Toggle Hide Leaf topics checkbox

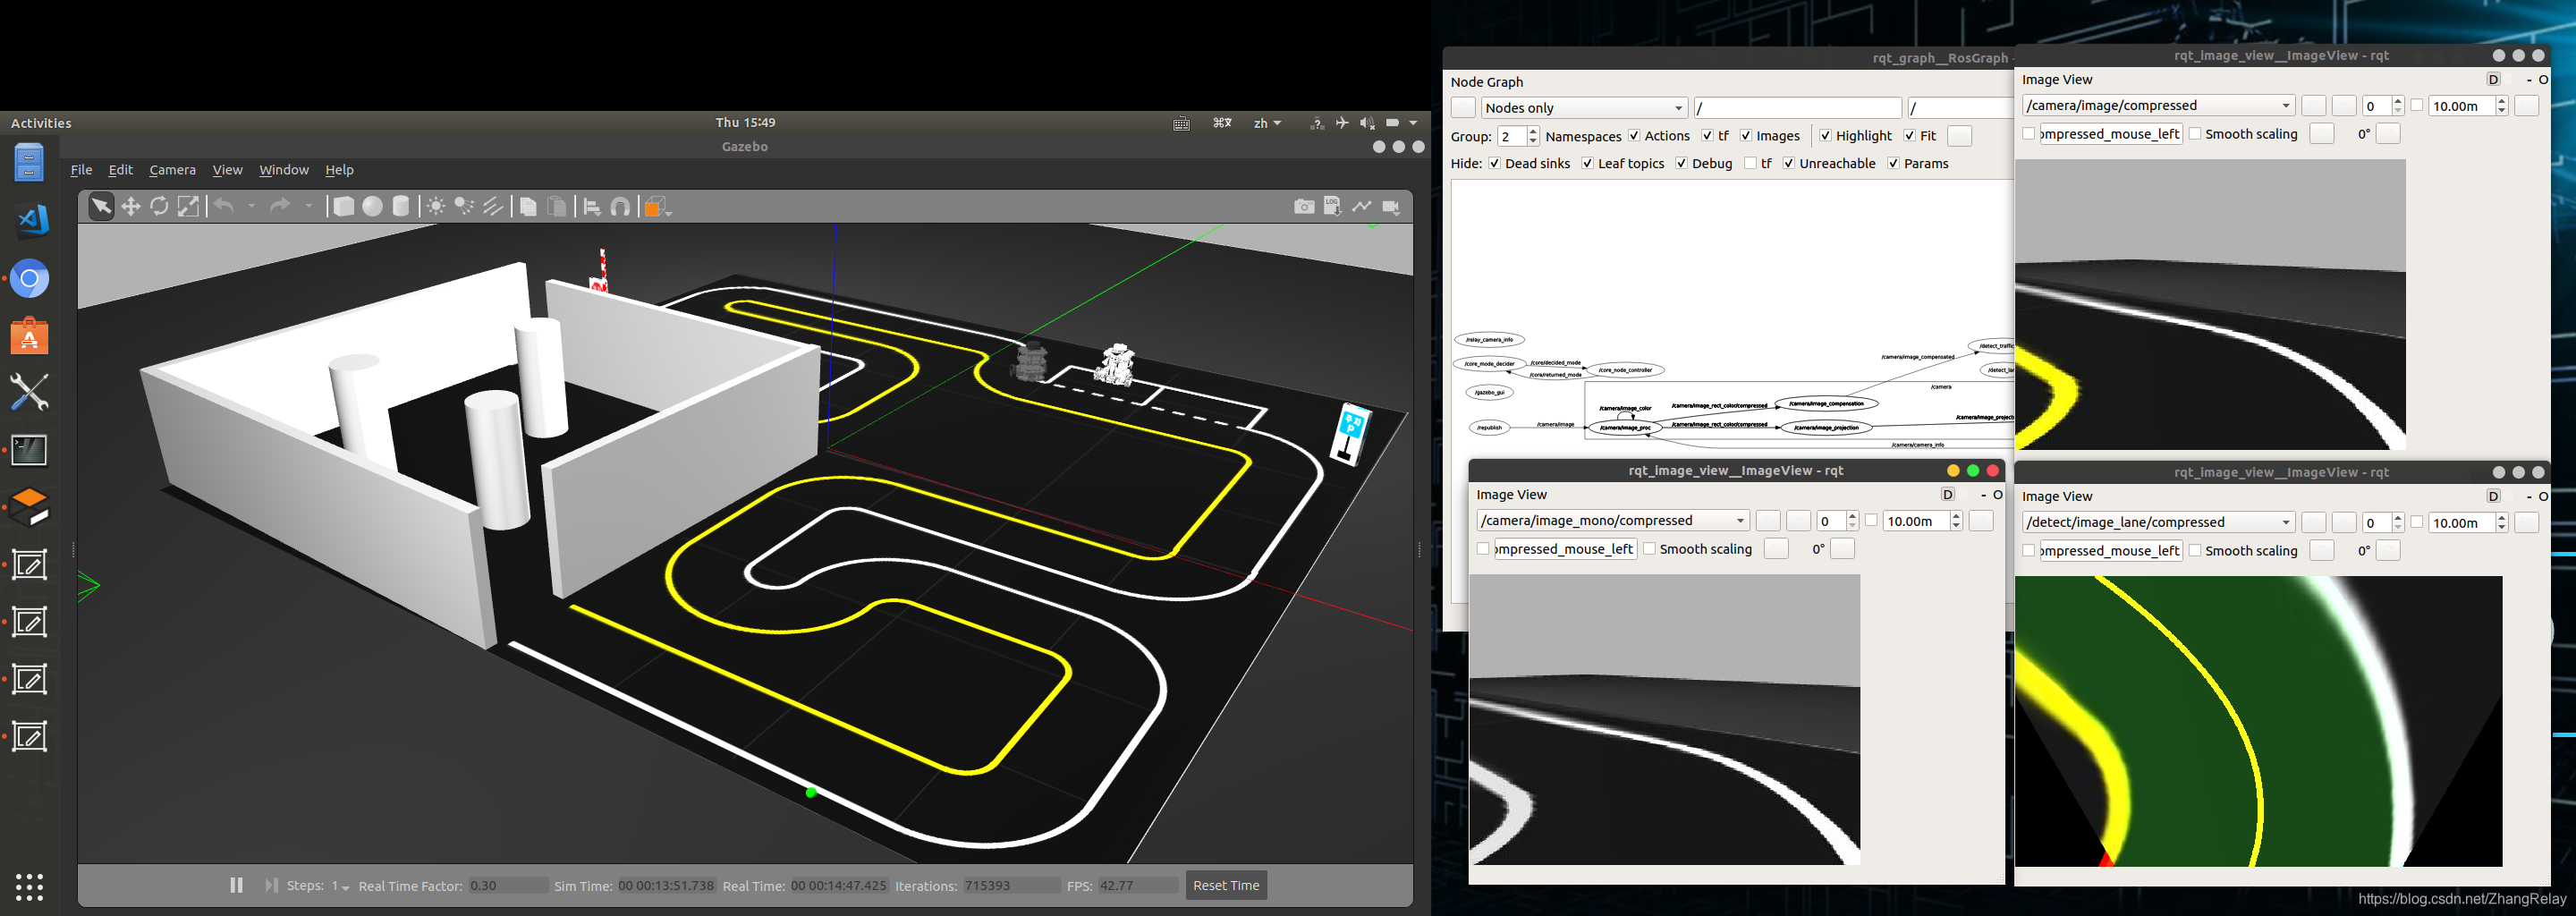(x=1587, y=164)
